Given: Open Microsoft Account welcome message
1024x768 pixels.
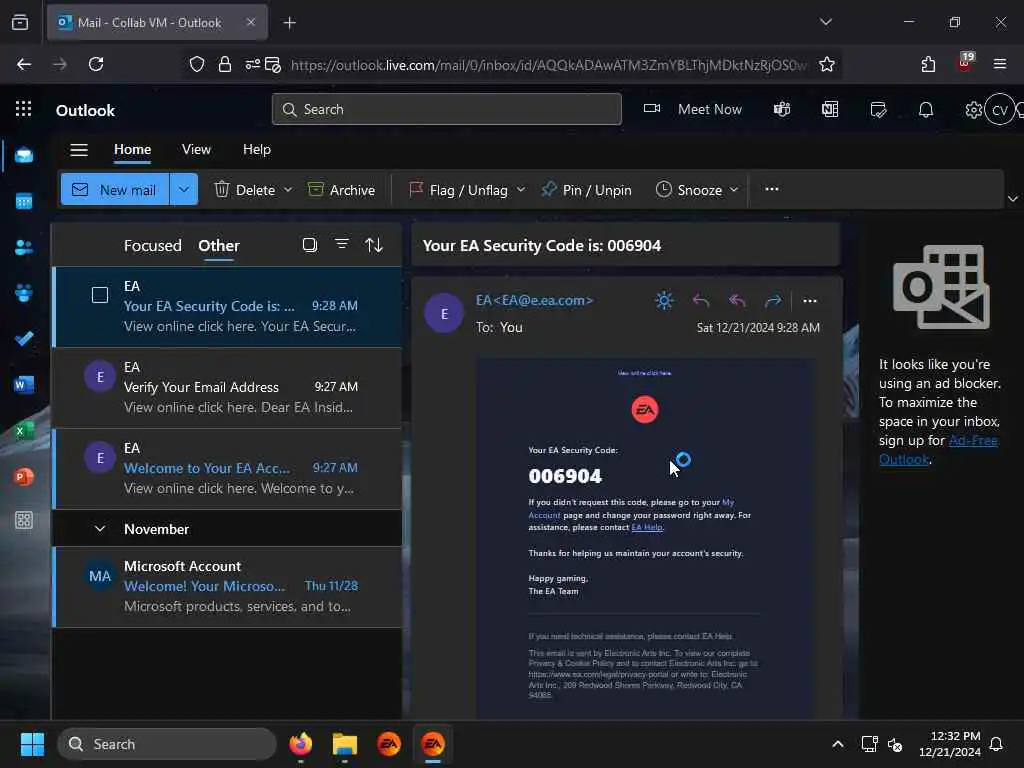Looking at the screenshot, I should tap(227, 586).
